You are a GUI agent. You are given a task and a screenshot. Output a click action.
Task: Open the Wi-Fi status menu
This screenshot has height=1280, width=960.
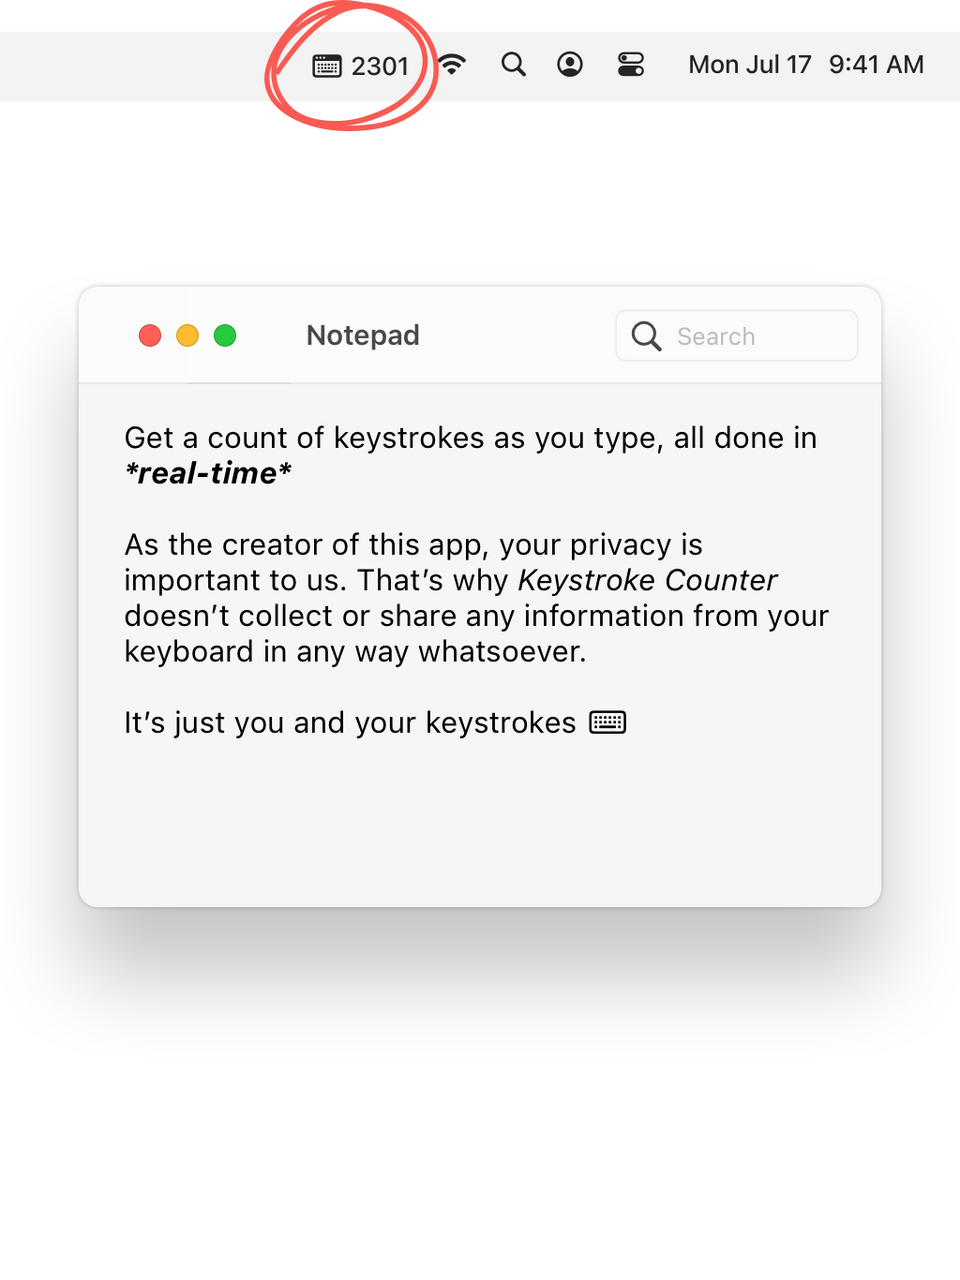click(453, 65)
